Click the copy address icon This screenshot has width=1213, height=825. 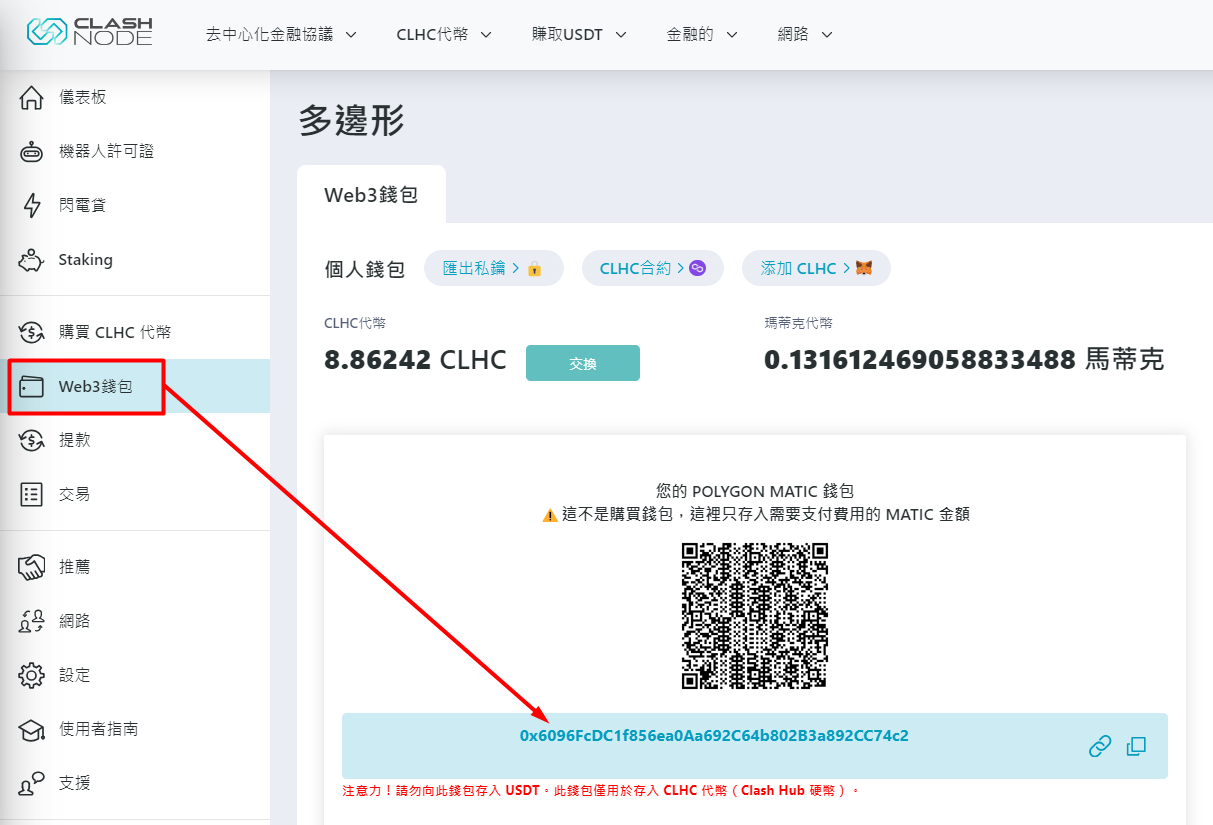[1136, 746]
